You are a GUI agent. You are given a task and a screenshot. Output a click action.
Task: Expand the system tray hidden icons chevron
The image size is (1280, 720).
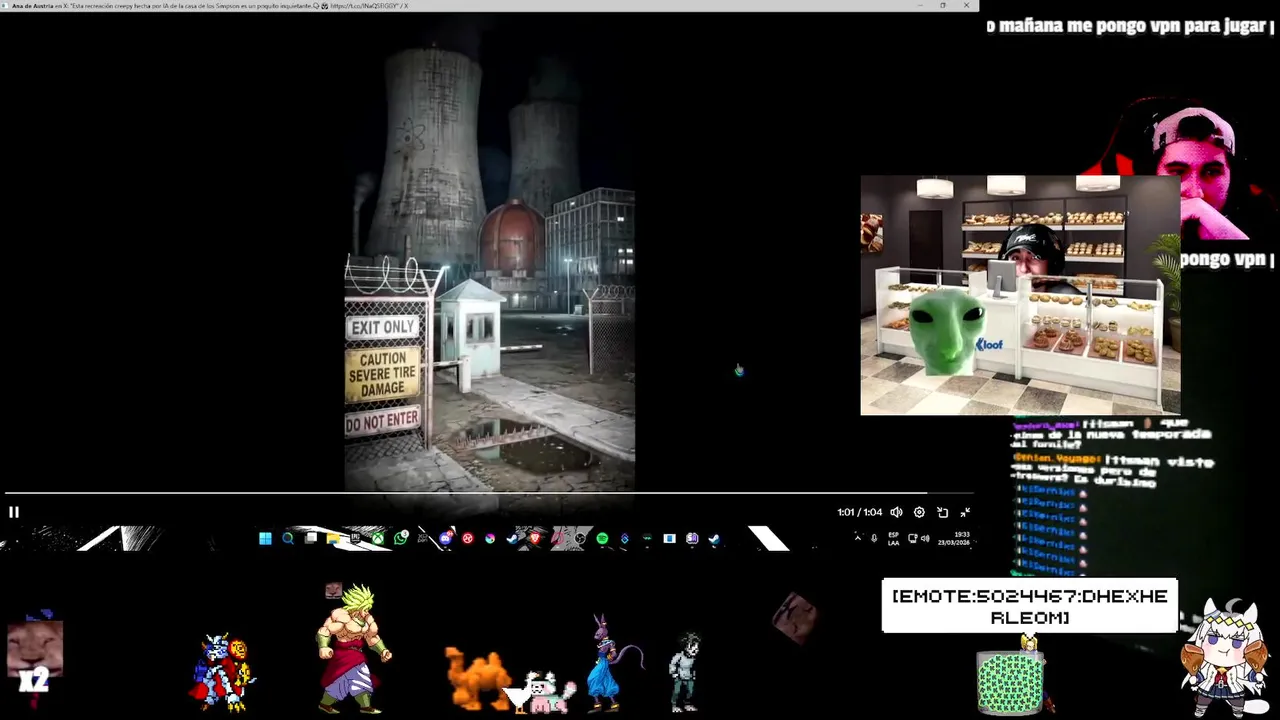tap(857, 538)
